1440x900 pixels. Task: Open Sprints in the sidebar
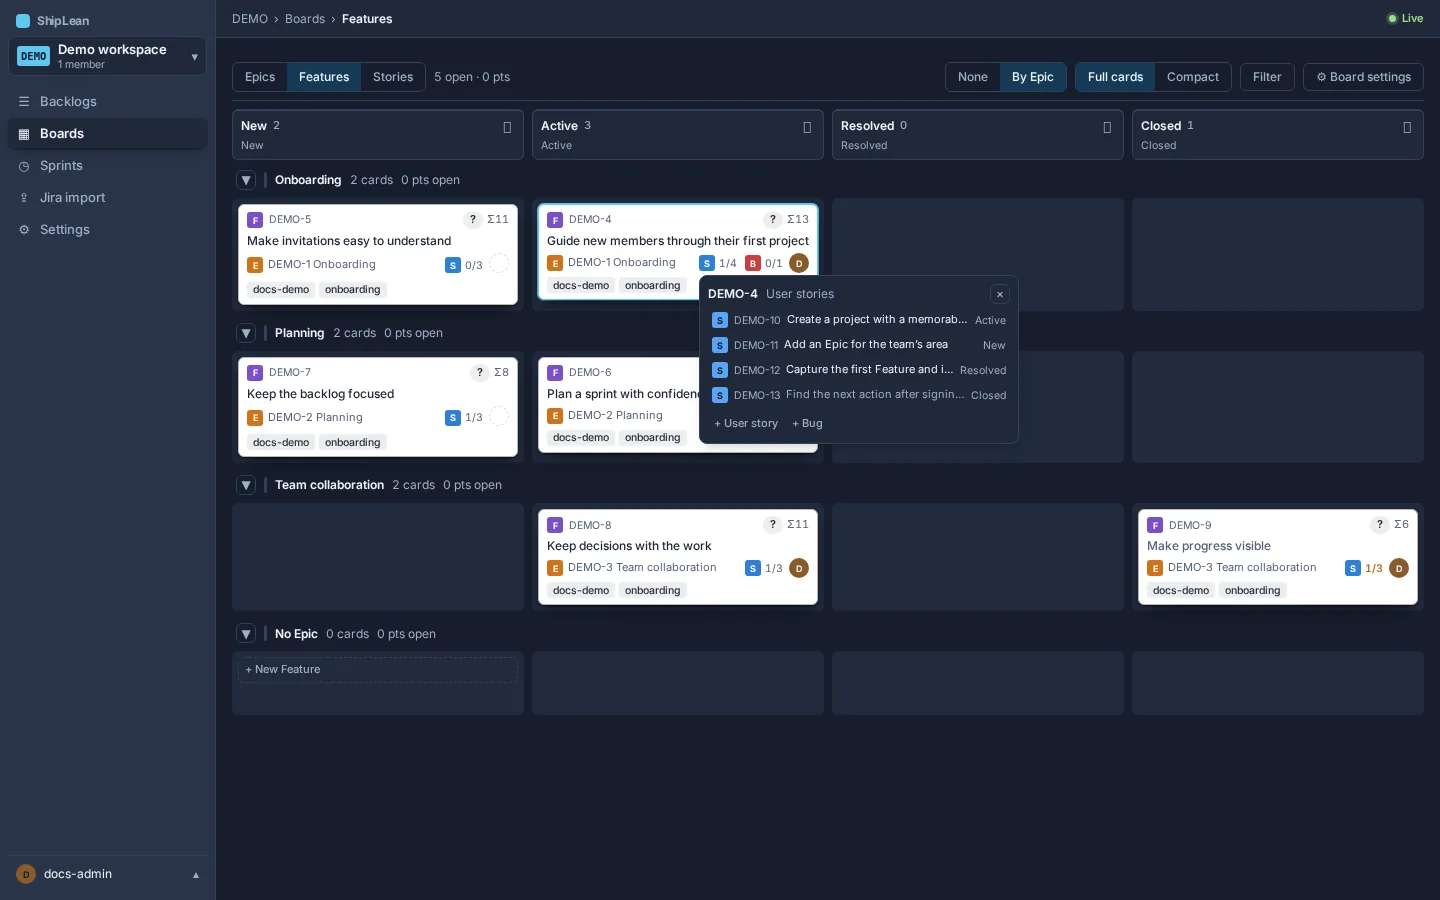[108, 166]
